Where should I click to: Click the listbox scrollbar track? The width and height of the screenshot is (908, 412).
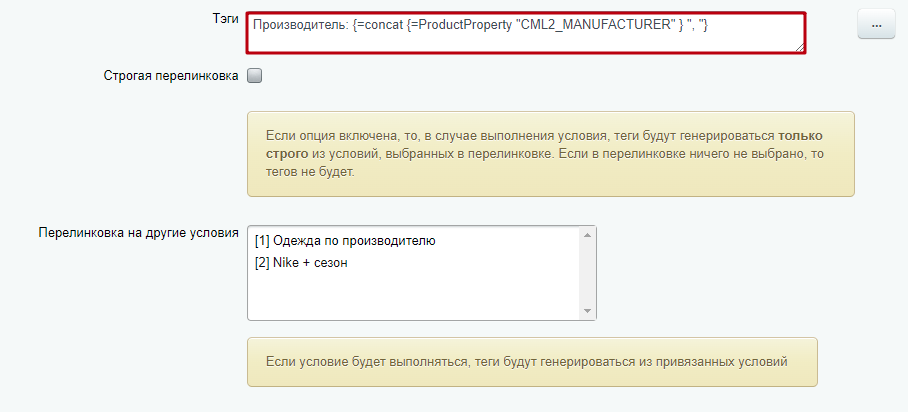click(587, 273)
